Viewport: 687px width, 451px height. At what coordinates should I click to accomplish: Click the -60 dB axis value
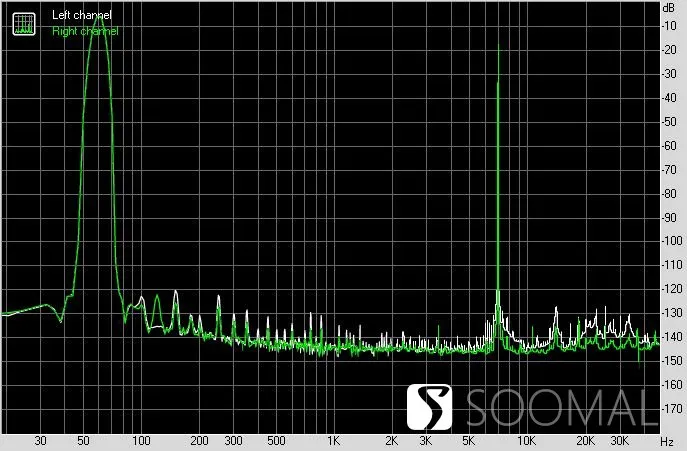point(669,146)
